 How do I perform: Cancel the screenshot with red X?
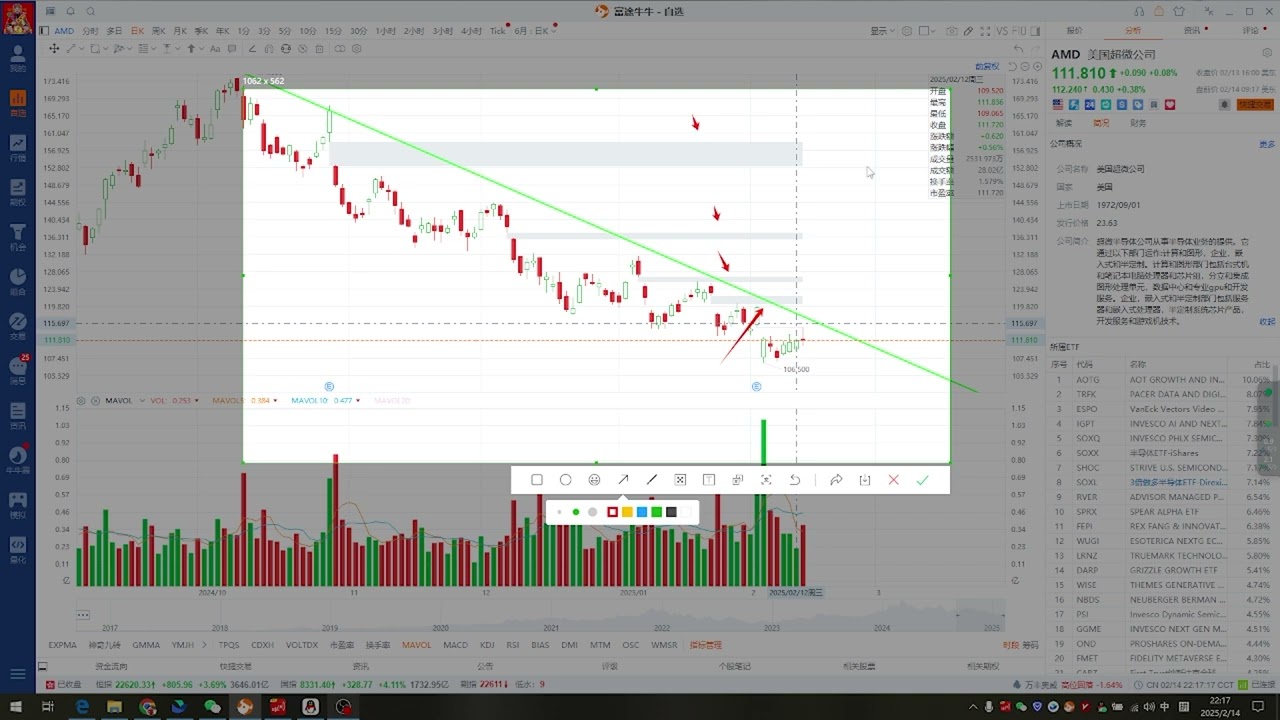(x=894, y=480)
